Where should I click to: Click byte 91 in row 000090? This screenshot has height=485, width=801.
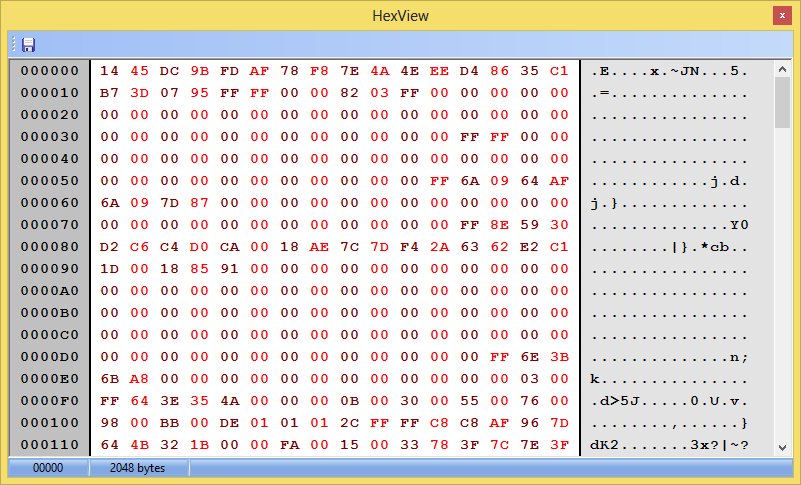(229, 268)
